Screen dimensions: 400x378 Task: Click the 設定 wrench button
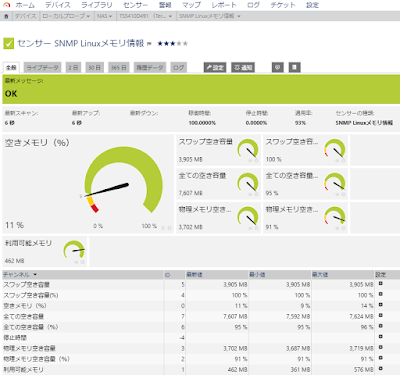[x=215, y=67]
